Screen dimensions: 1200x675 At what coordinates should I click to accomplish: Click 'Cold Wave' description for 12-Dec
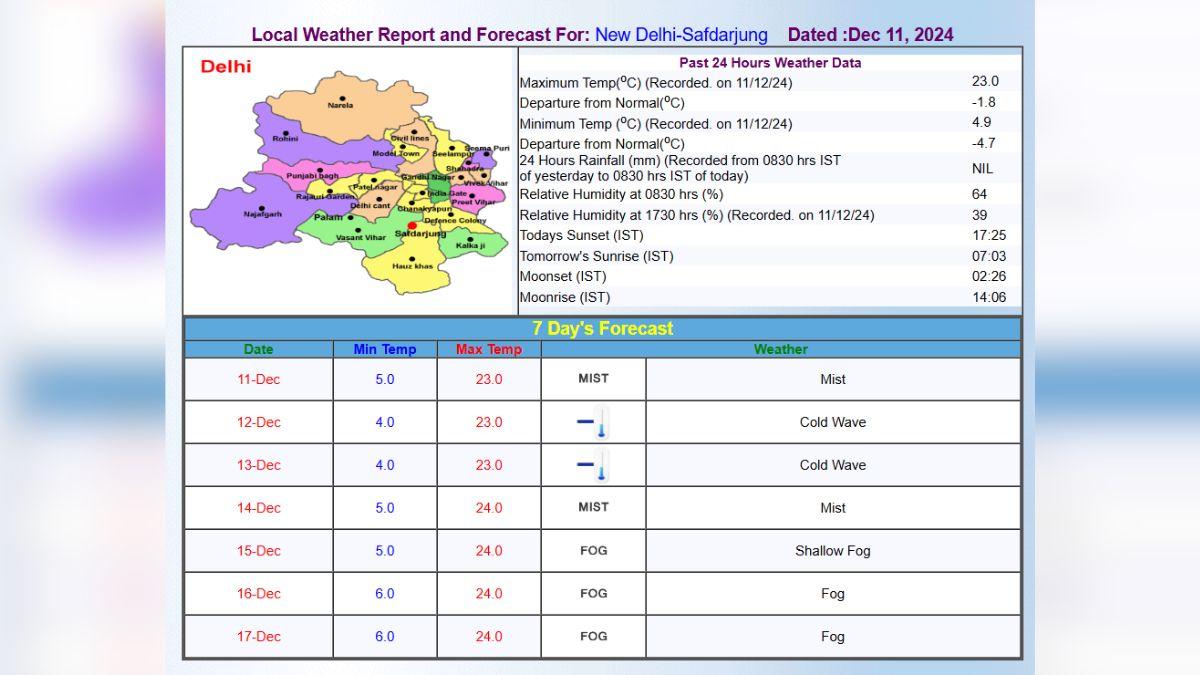[833, 422]
